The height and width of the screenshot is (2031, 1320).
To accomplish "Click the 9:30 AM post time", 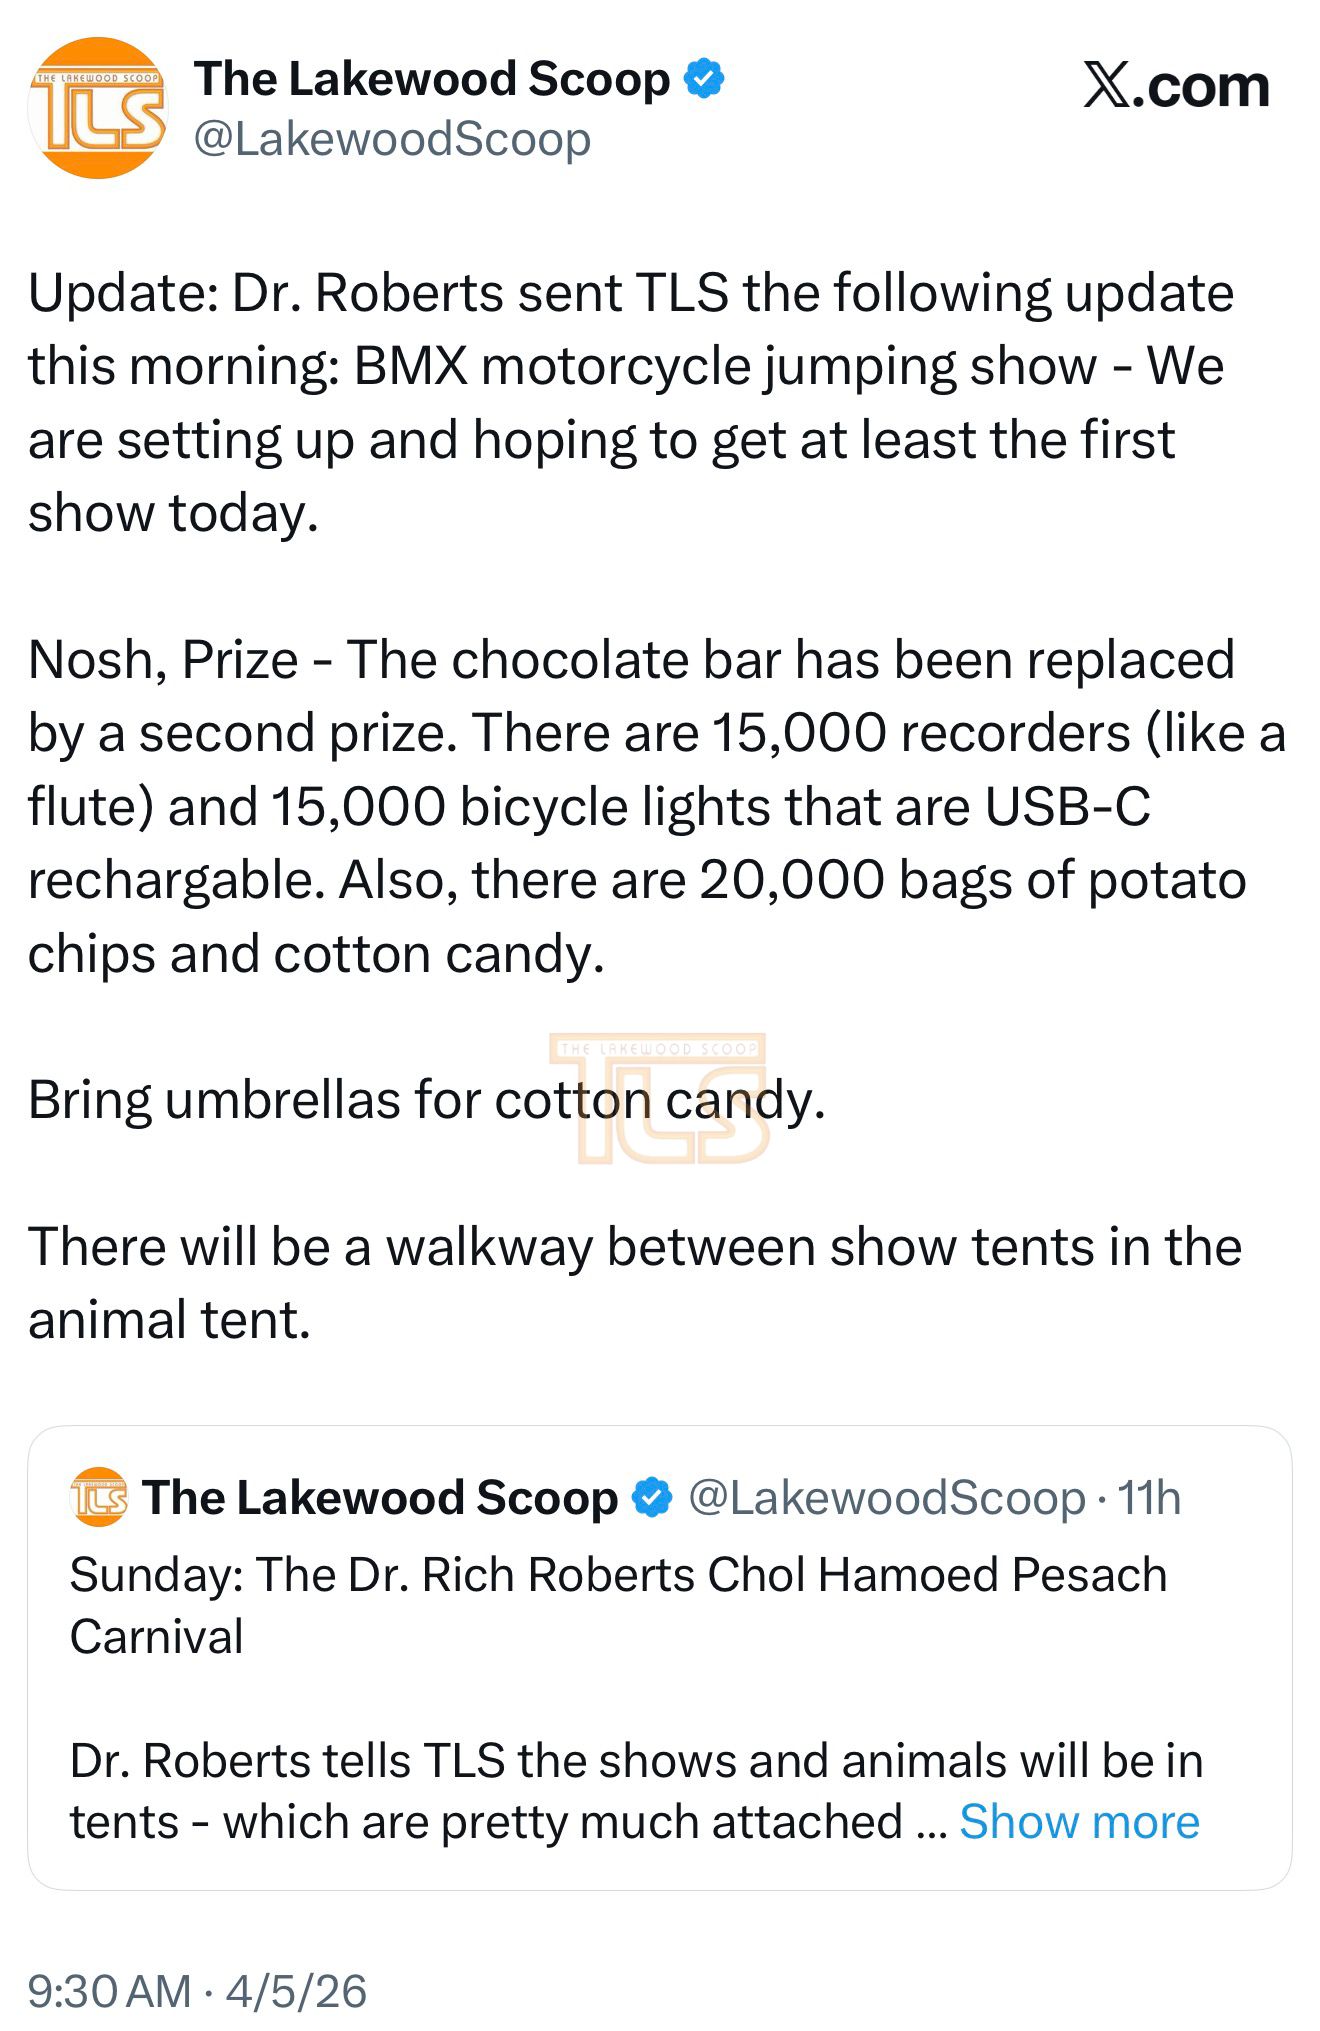I will (109, 1991).
